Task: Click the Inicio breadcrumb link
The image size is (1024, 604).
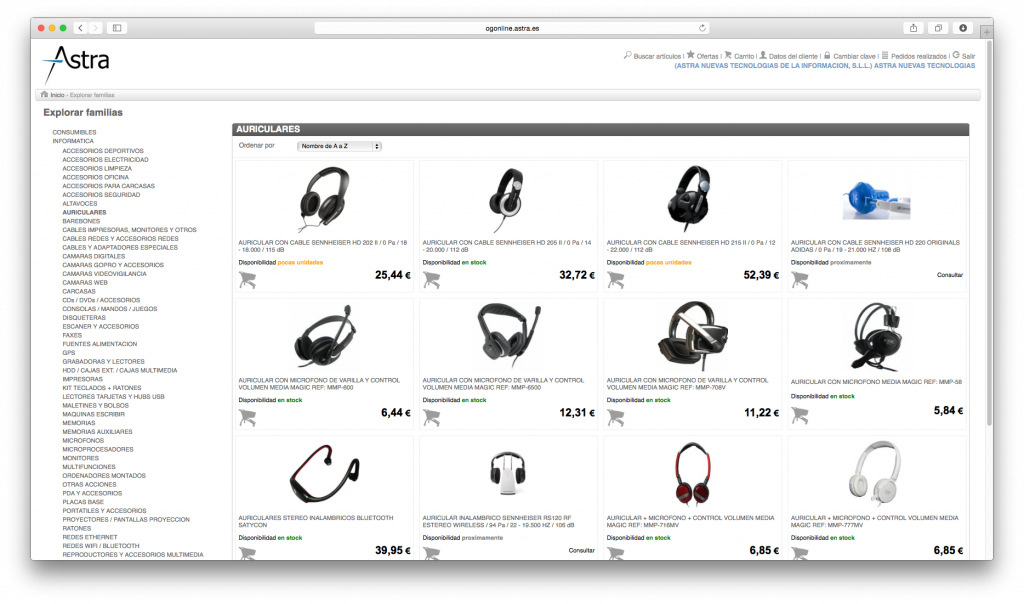Action: click(x=57, y=95)
